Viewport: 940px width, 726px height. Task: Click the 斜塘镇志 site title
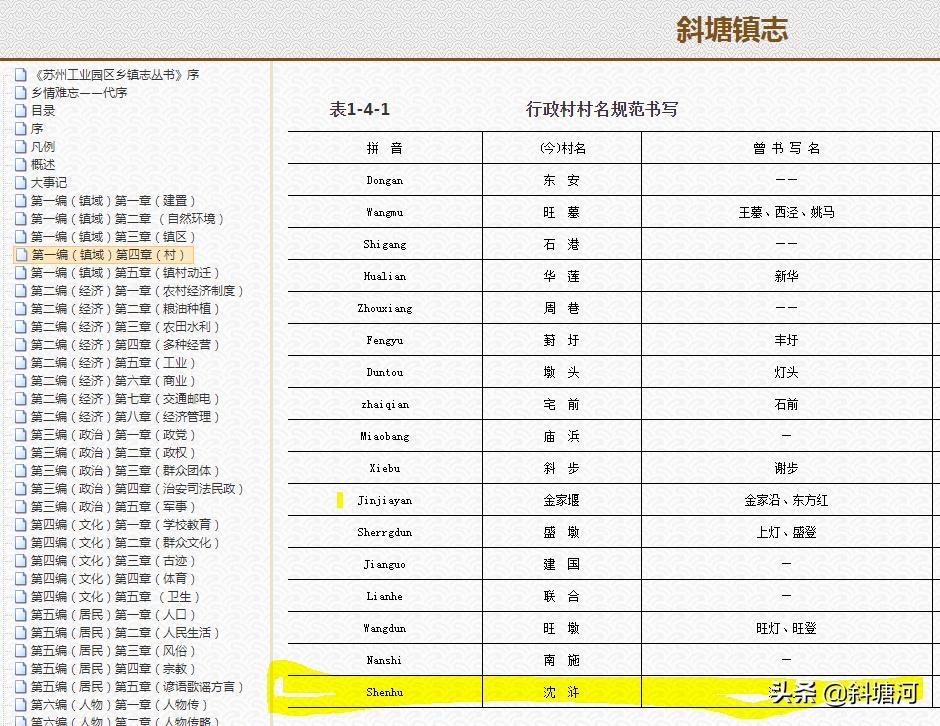(732, 29)
